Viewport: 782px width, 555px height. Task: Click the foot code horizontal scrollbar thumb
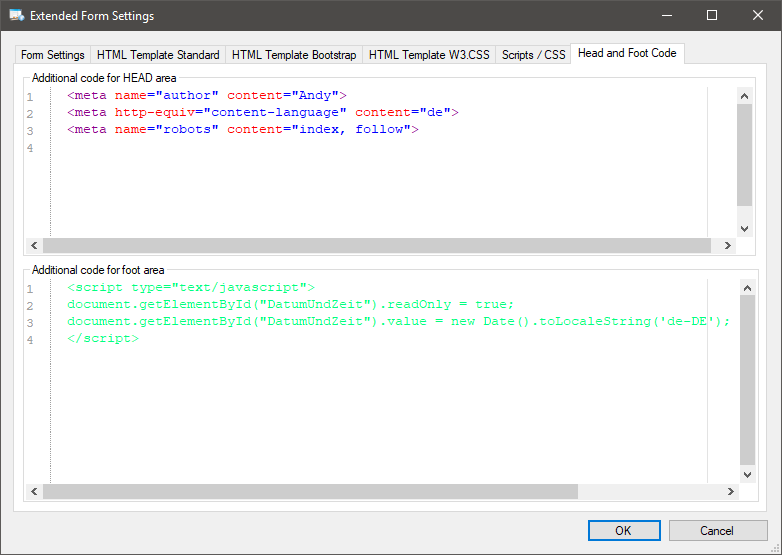[x=310, y=492]
